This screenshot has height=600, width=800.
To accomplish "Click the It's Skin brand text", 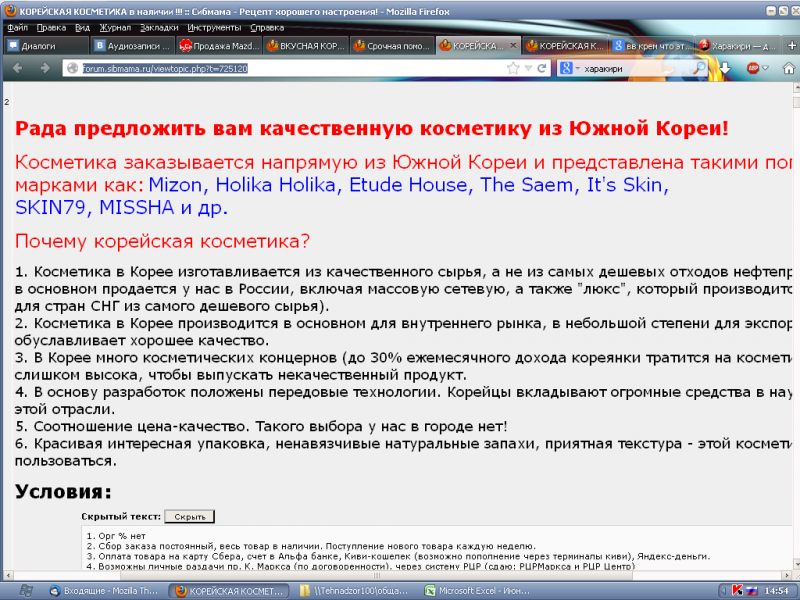I will 624,185.
